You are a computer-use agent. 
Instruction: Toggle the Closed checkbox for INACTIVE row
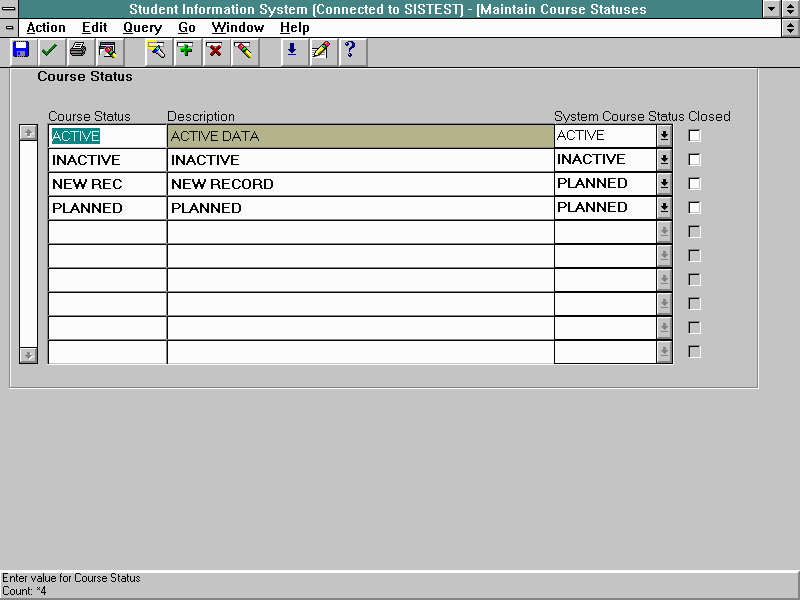[695, 160]
